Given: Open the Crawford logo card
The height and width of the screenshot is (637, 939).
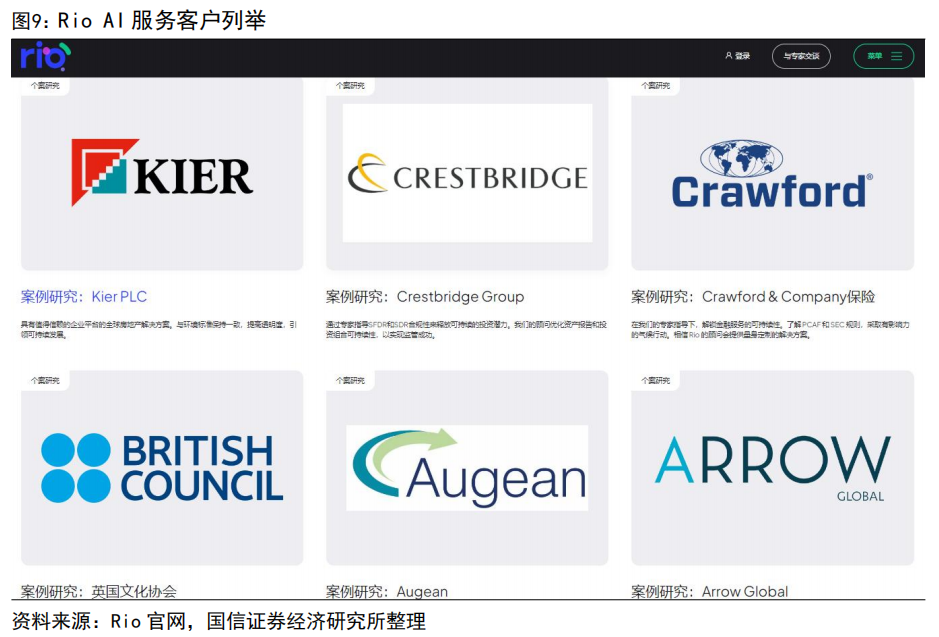Looking at the screenshot, I should [773, 174].
